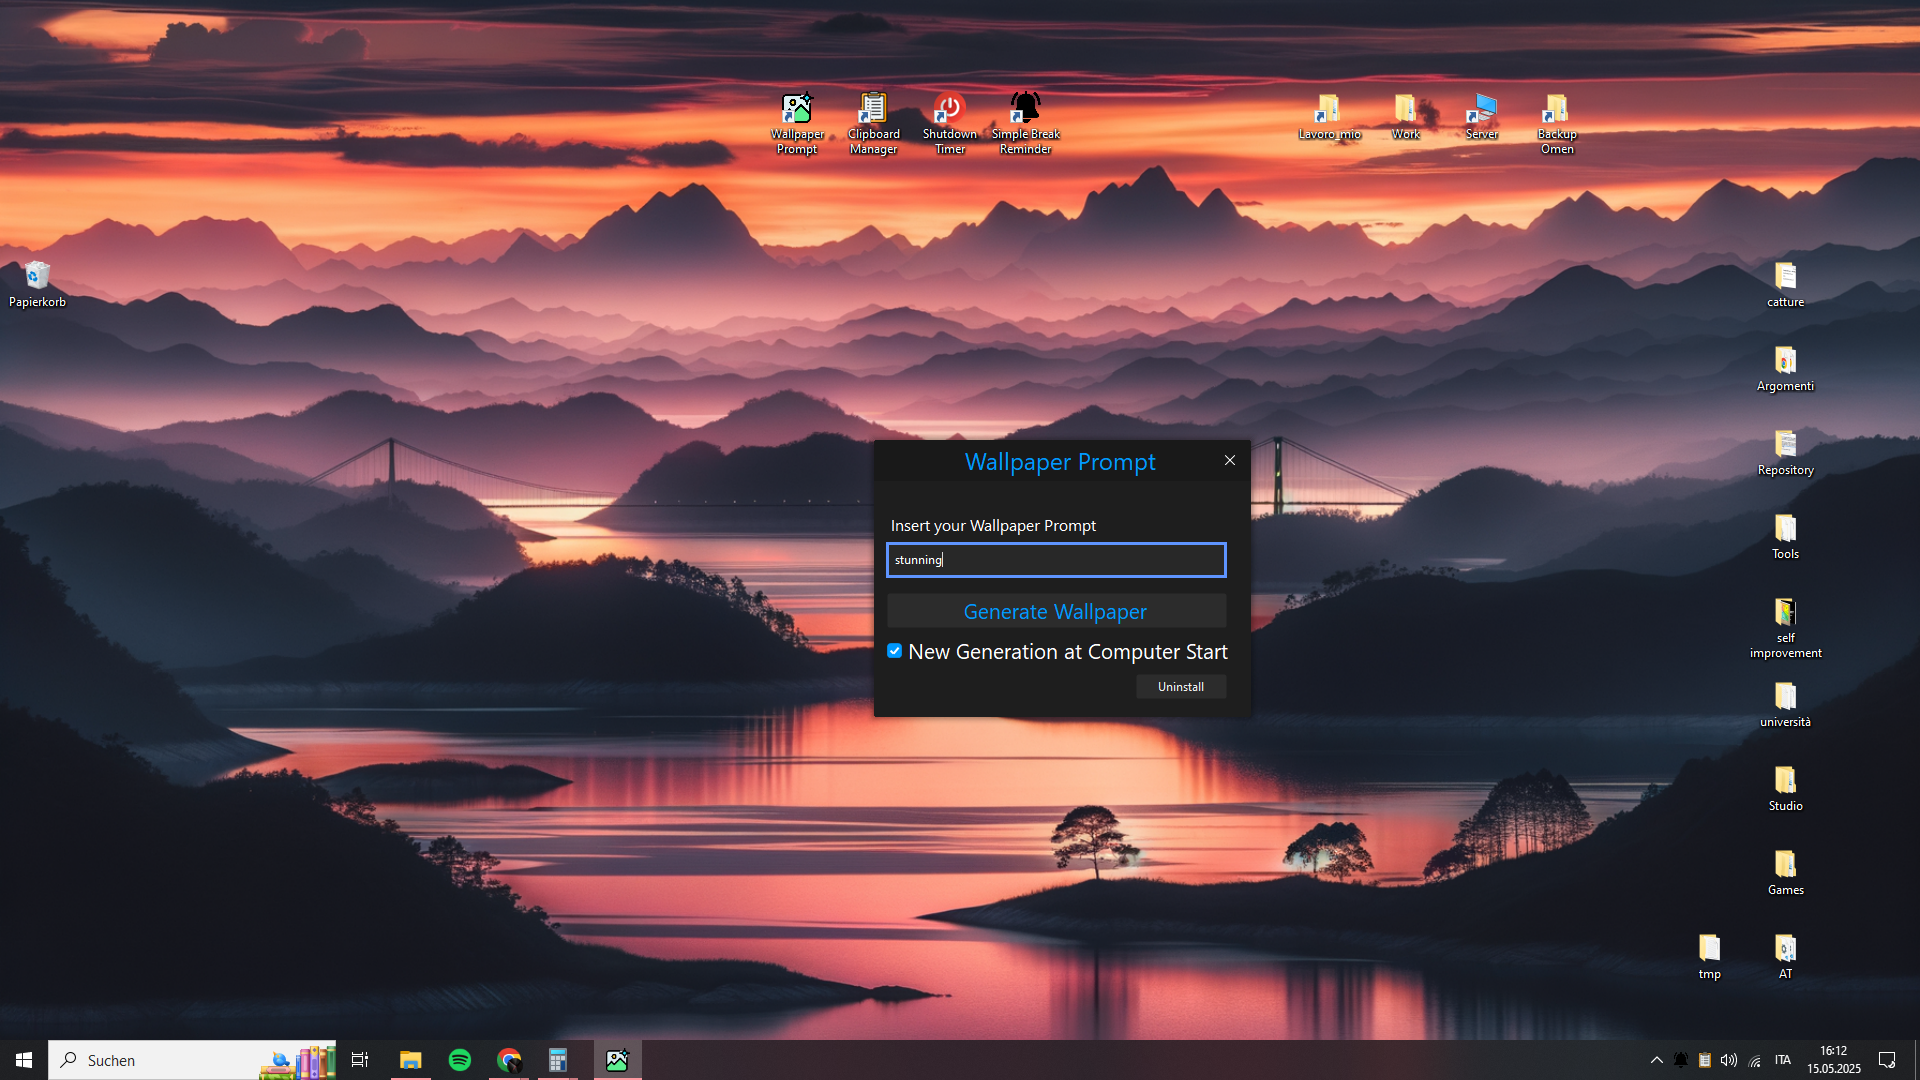1920x1080 pixels.
Task: Click the Wallpaper Prompt taskbar icon
Action: pyautogui.click(x=617, y=1060)
